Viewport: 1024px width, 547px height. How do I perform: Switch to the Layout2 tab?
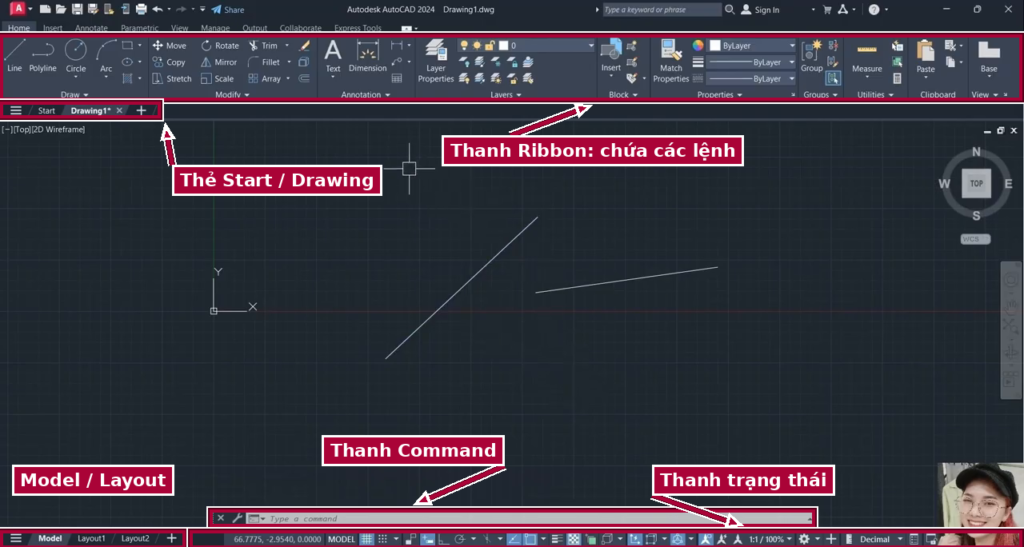[135, 539]
